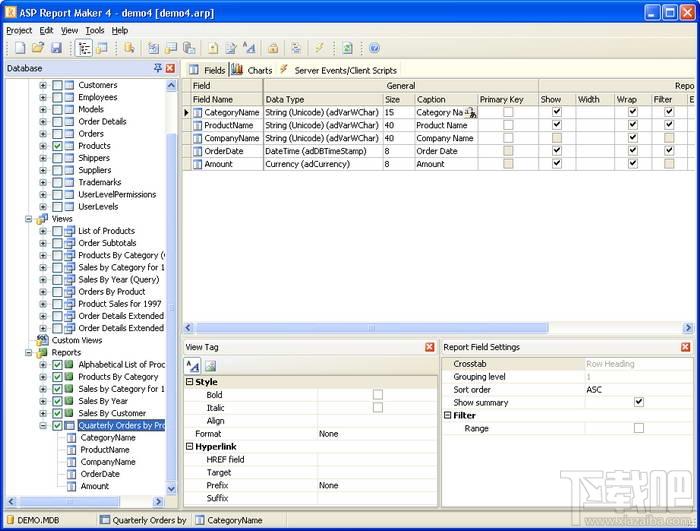The image size is (700, 531).
Task: Open Server Events/Client Scripts tab
Action: point(338,70)
